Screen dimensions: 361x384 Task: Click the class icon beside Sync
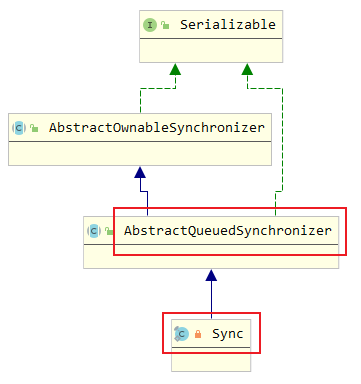[182, 334]
